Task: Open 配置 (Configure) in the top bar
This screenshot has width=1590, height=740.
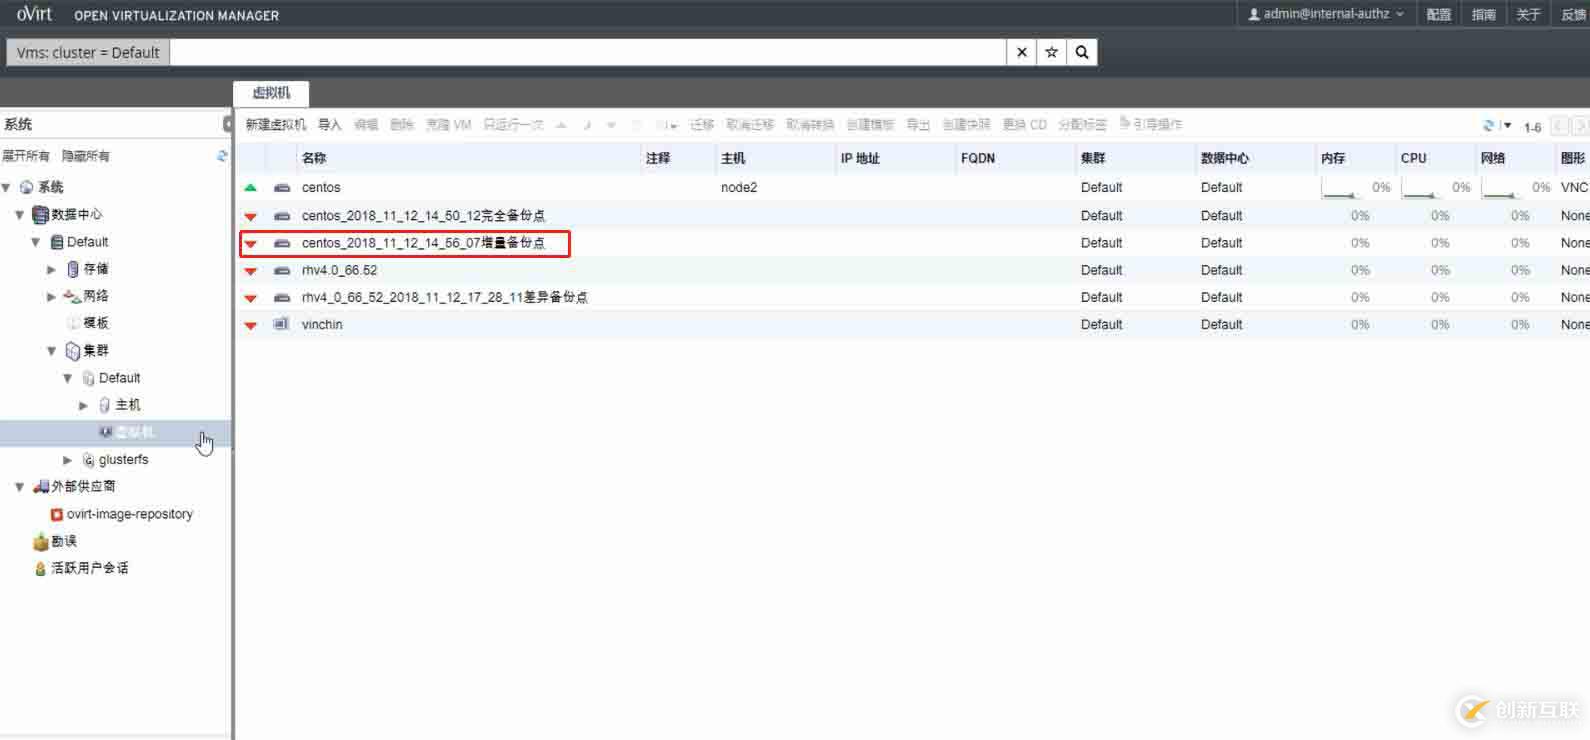Action: coord(1439,14)
